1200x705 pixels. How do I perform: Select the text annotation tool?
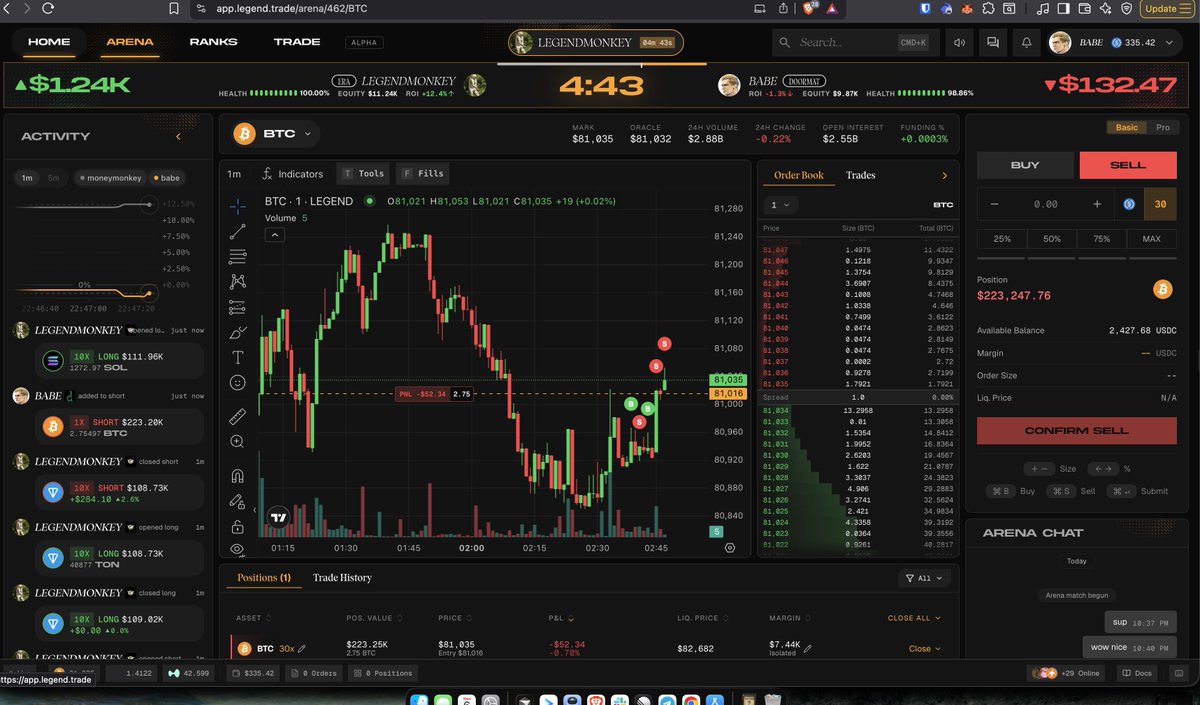[237, 357]
